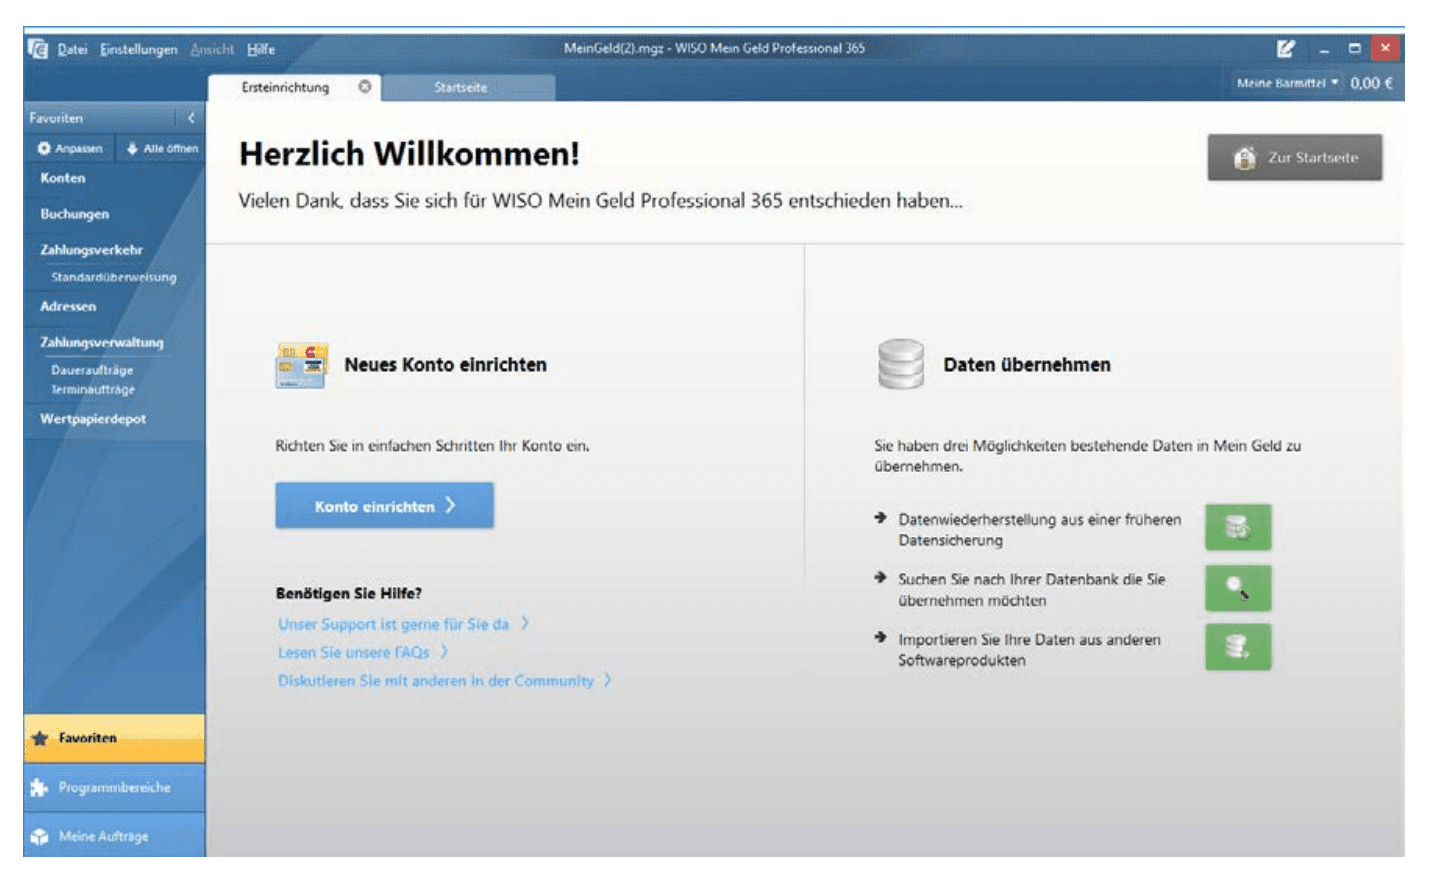
Task: Open the Community discussion link
Action: (436, 681)
